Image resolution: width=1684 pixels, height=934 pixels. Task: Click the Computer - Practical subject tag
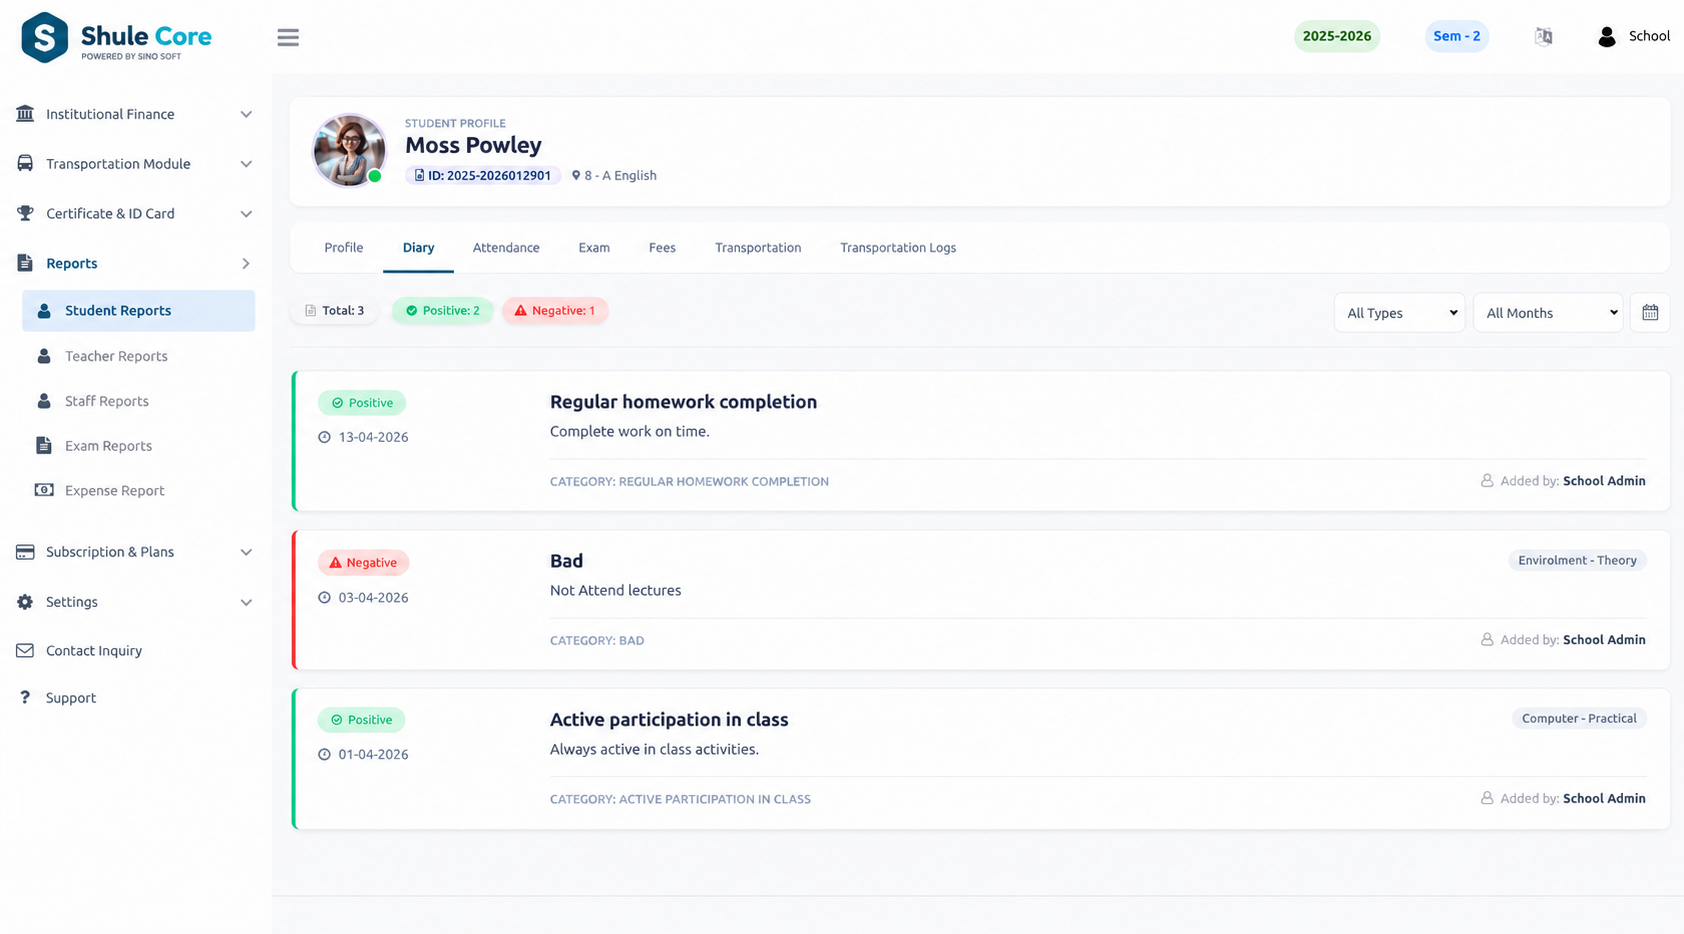pos(1579,718)
